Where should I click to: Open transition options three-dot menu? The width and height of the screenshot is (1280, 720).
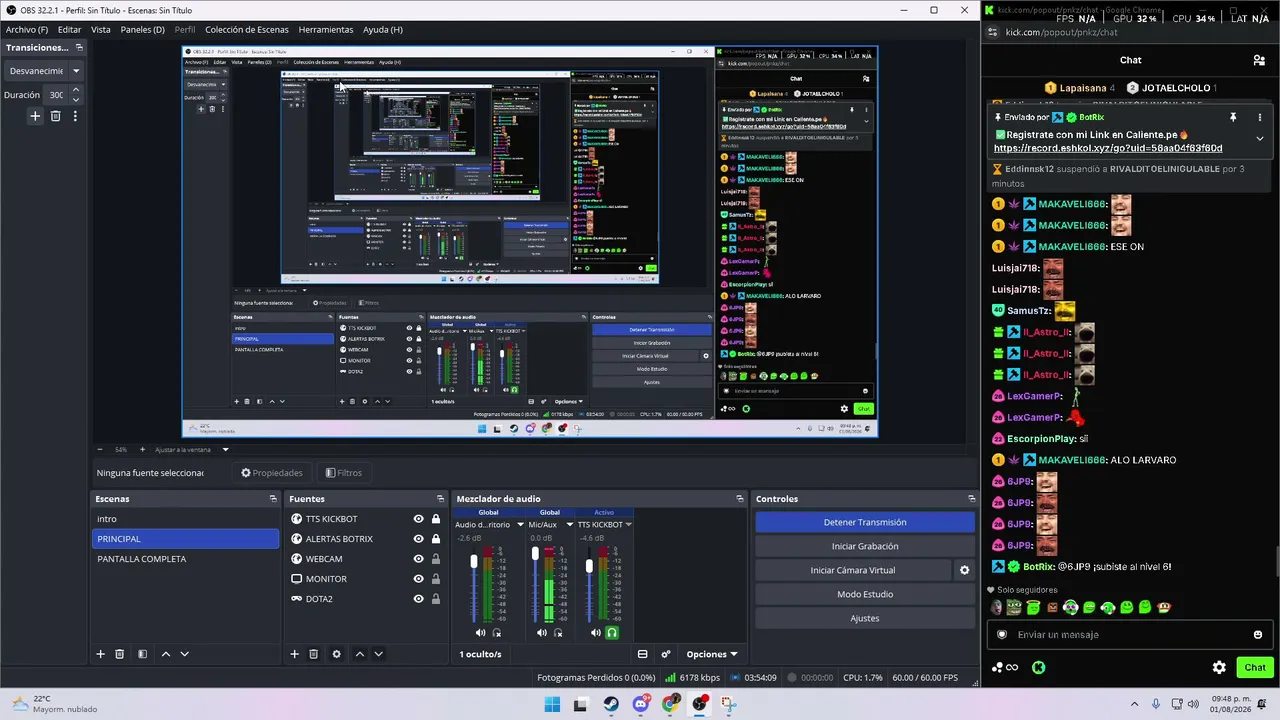tap(75, 116)
